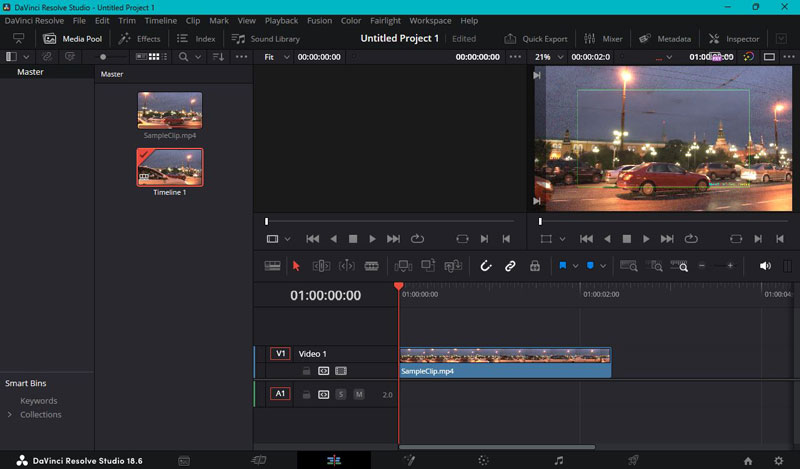Open the Color page icon

coord(483,460)
